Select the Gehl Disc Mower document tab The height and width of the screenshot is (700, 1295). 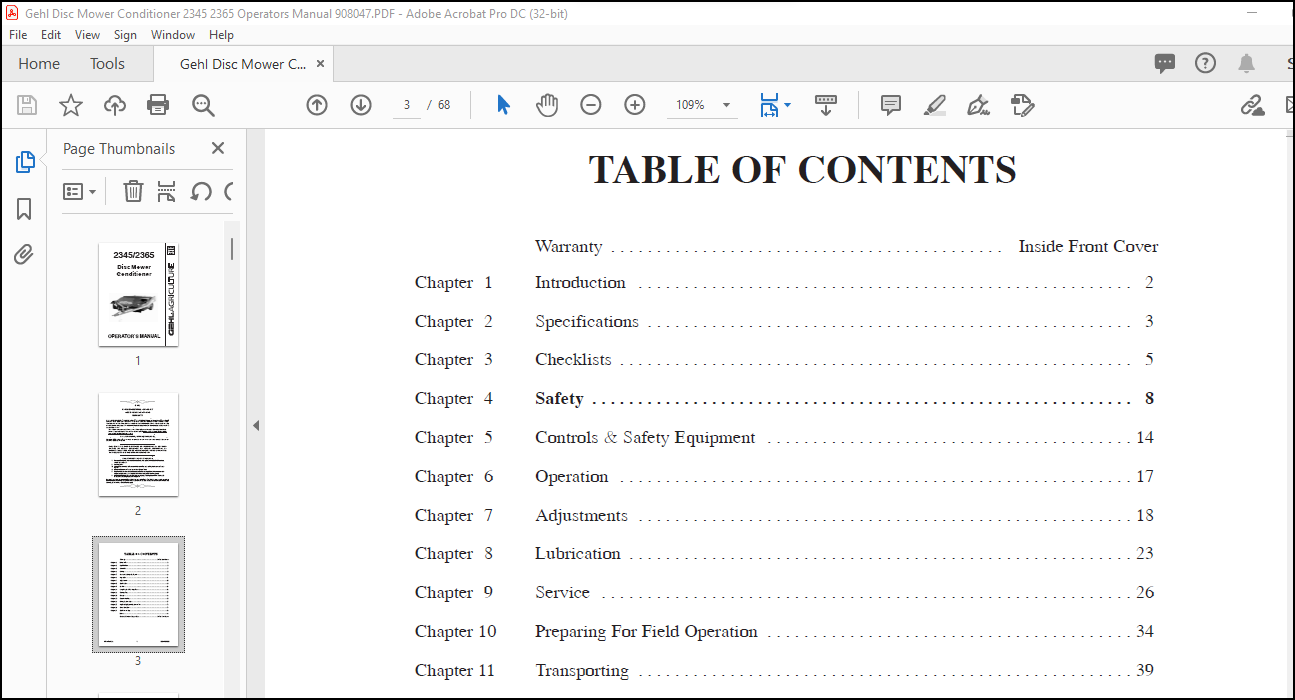pyautogui.click(x=243, y=64)
